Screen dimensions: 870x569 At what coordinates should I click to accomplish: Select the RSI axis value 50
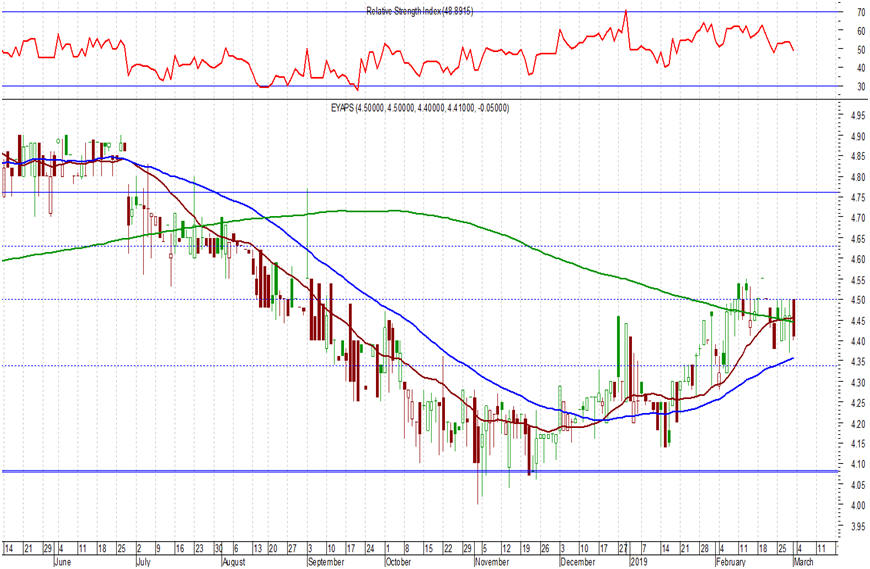click(861, 50)
